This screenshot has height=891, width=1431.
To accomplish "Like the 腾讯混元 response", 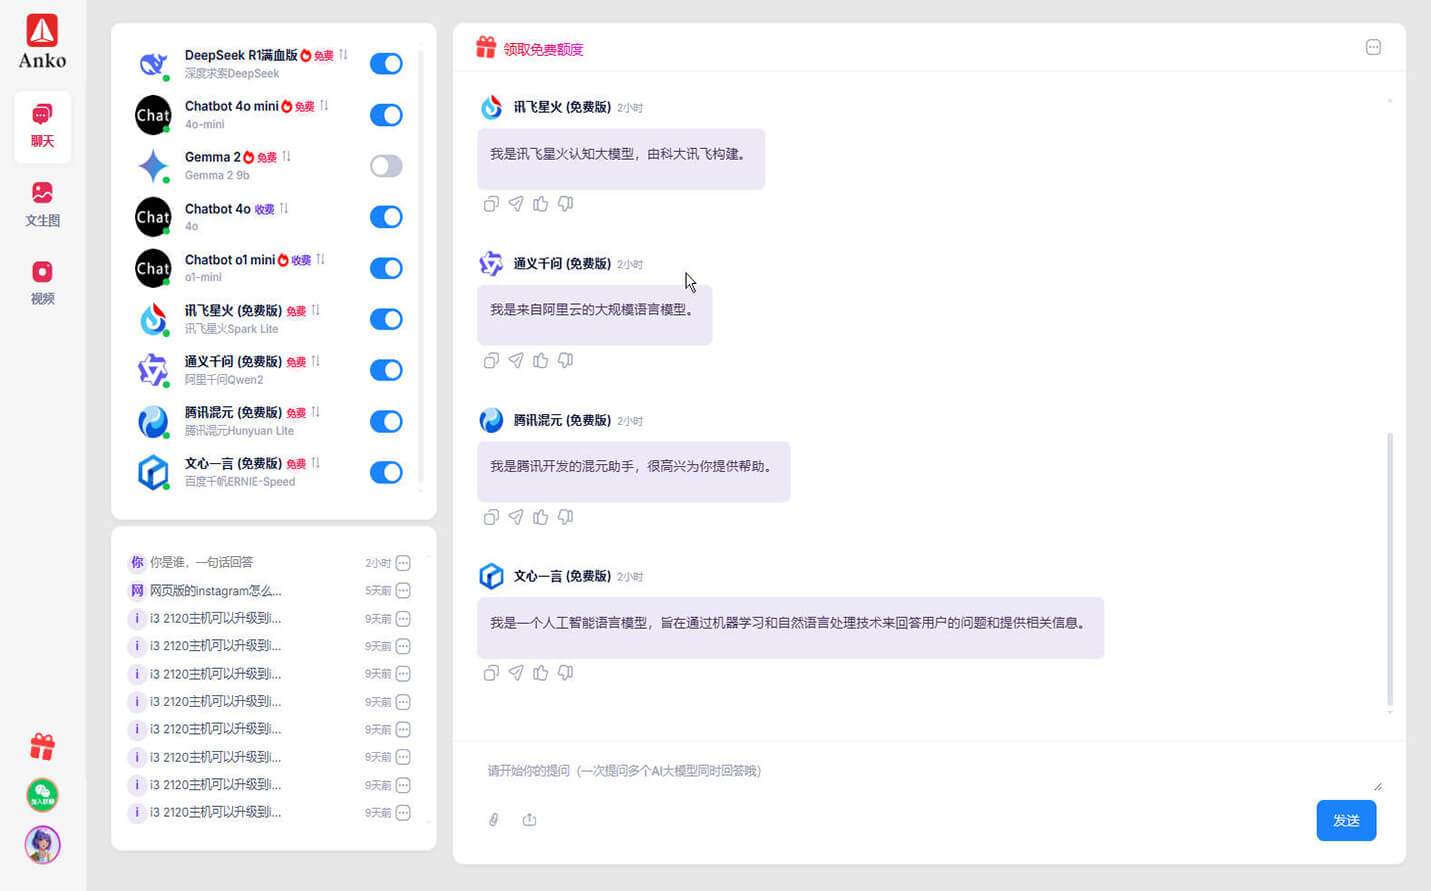I will 541,517.
